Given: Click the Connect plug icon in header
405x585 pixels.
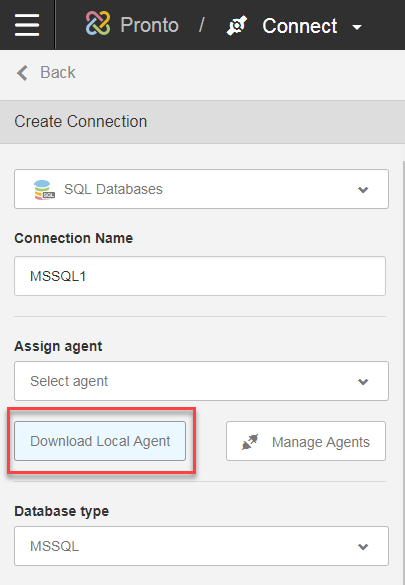Looking at the screenshot, I should coord(237,25).
